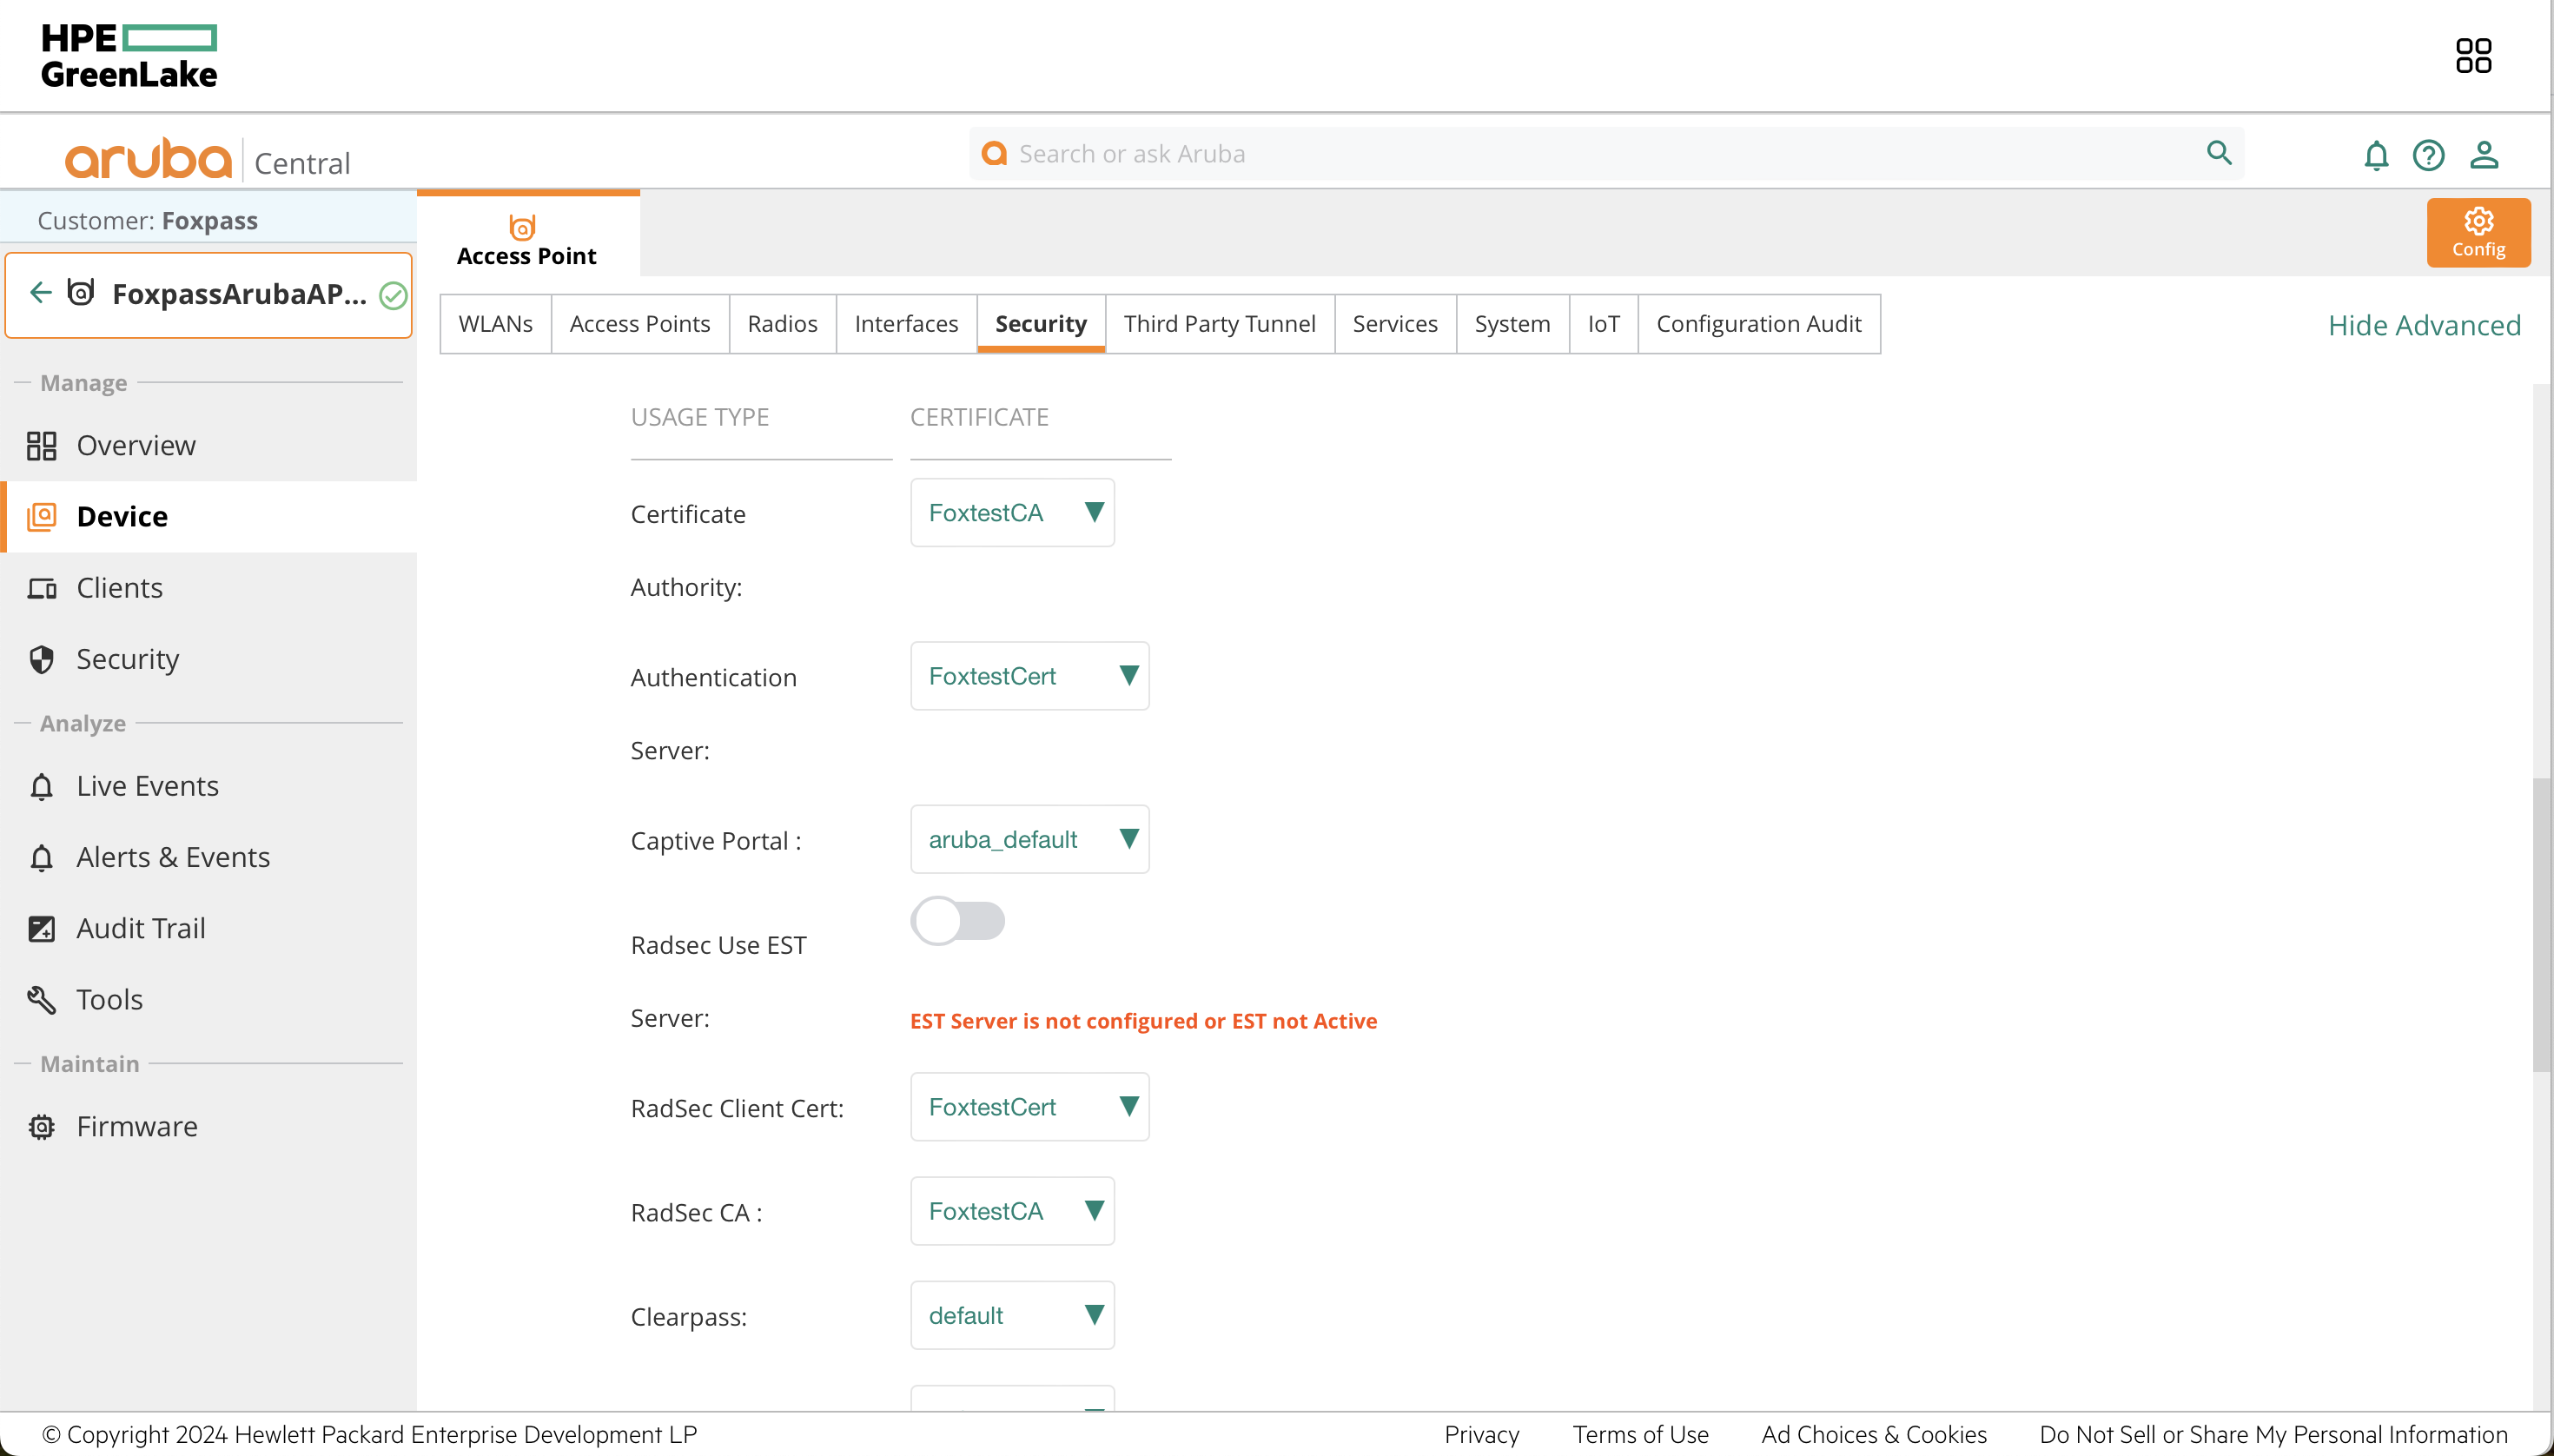Click the Security sidebar icon
The width and height of the screenshot is (2554, 1456).
(42, 658)
